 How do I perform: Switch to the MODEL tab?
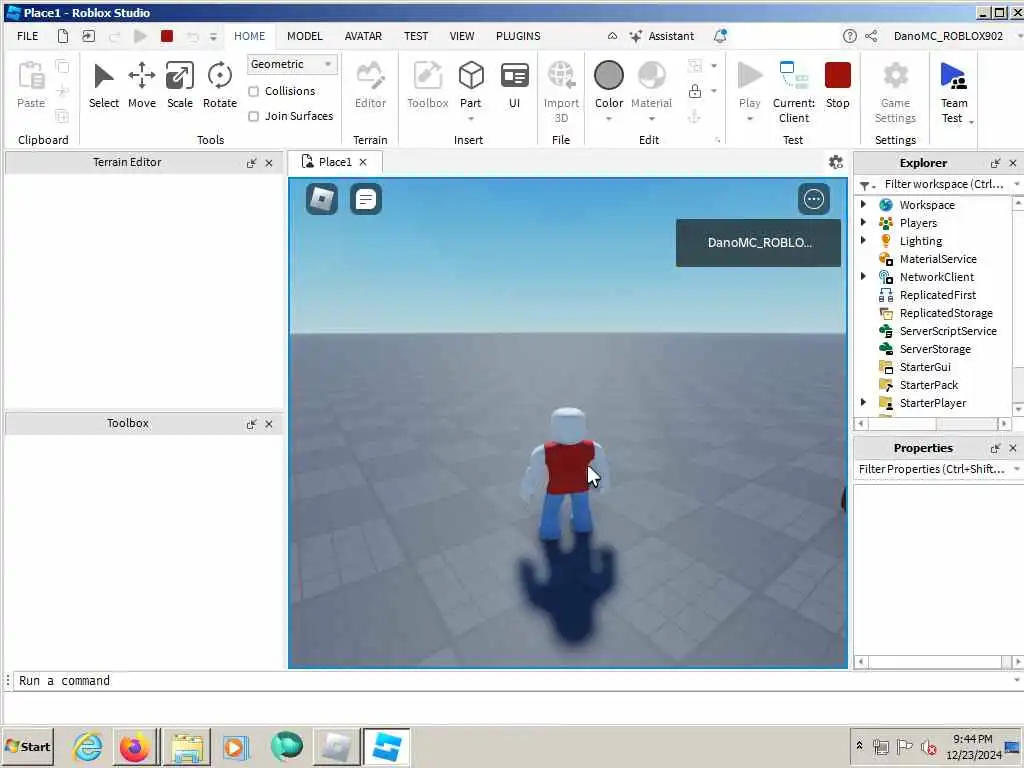[304, 36]
